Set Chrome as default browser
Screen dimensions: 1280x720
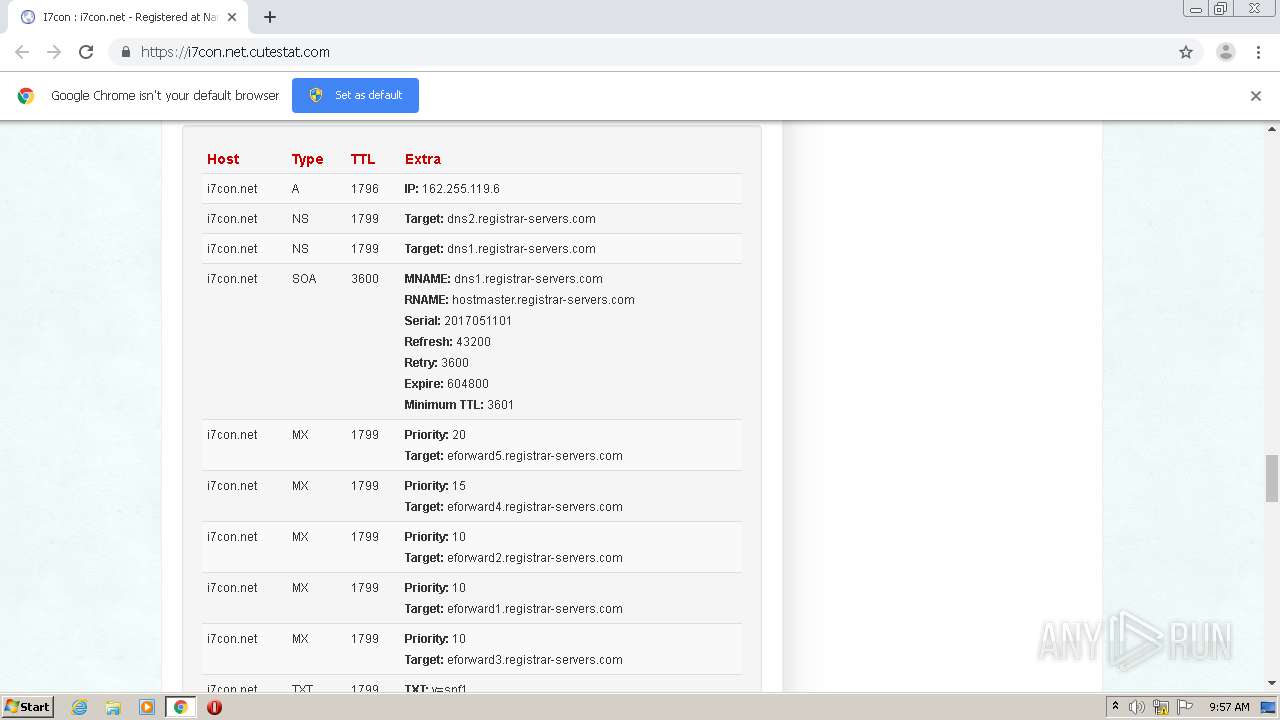click(355, 95)
